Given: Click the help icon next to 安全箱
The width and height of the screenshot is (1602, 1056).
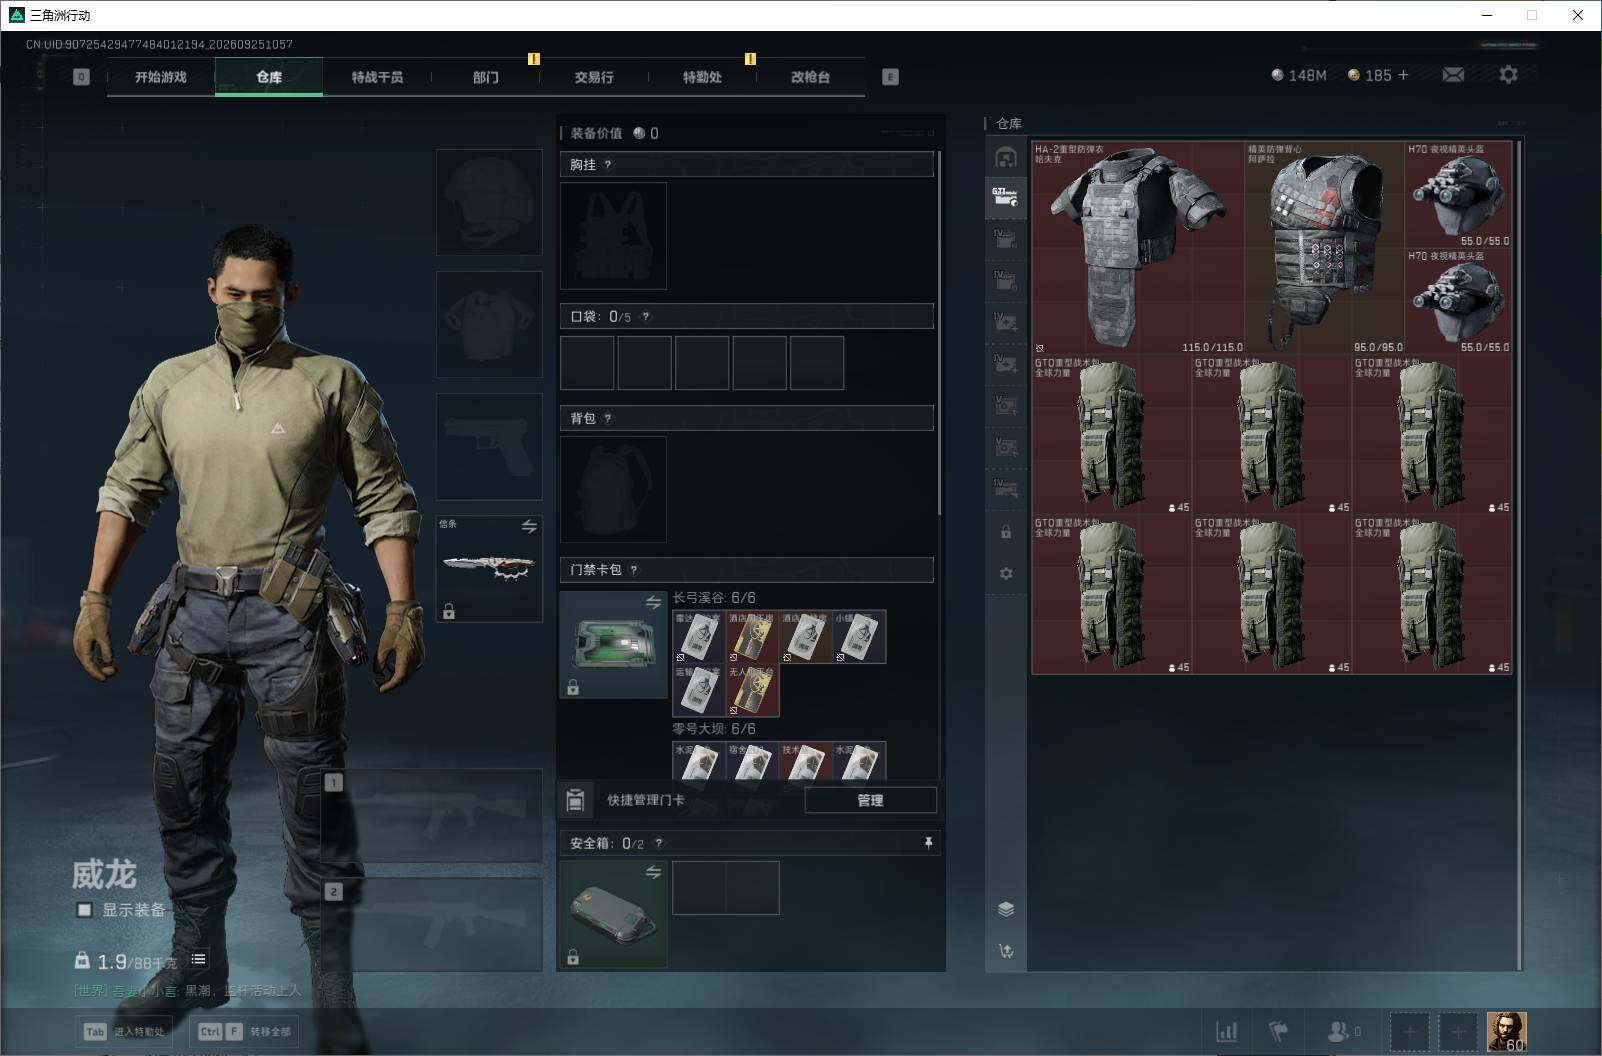Looking at the screenshot, I should click(x=658, y=844).
